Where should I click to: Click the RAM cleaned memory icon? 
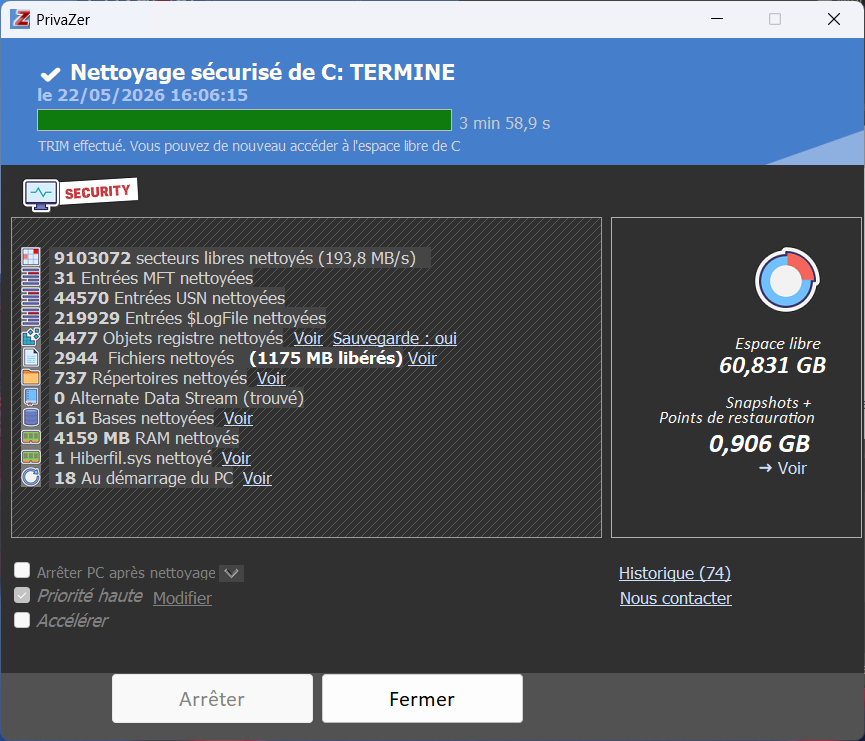click(31, 438)
